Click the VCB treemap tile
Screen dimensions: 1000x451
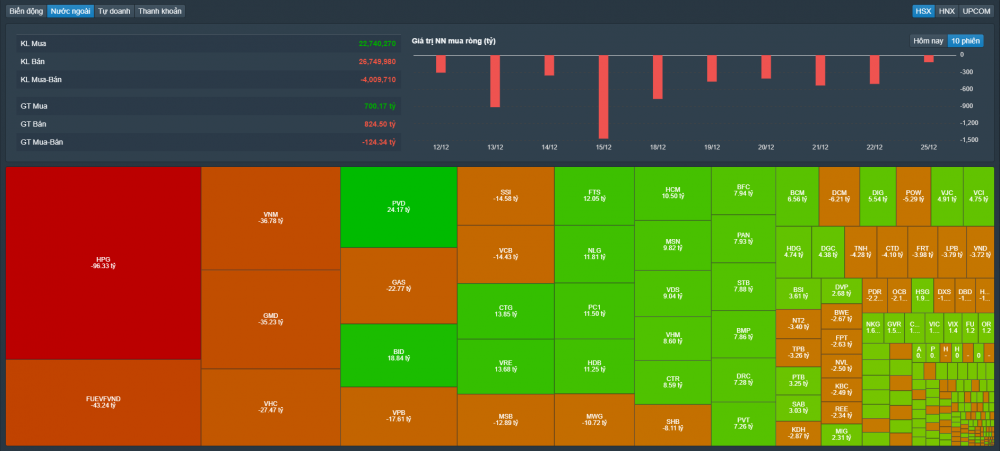(x=506, y=254)
